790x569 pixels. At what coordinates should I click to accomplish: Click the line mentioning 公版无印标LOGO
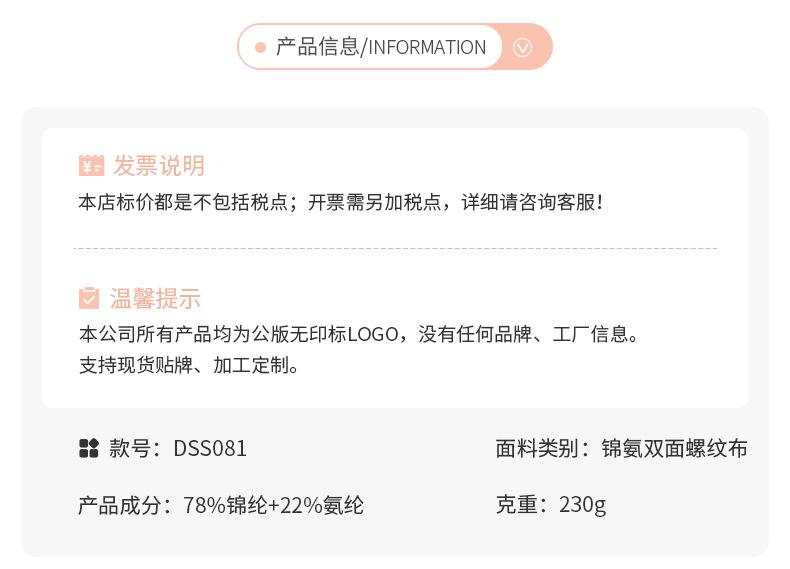point(358,334)
